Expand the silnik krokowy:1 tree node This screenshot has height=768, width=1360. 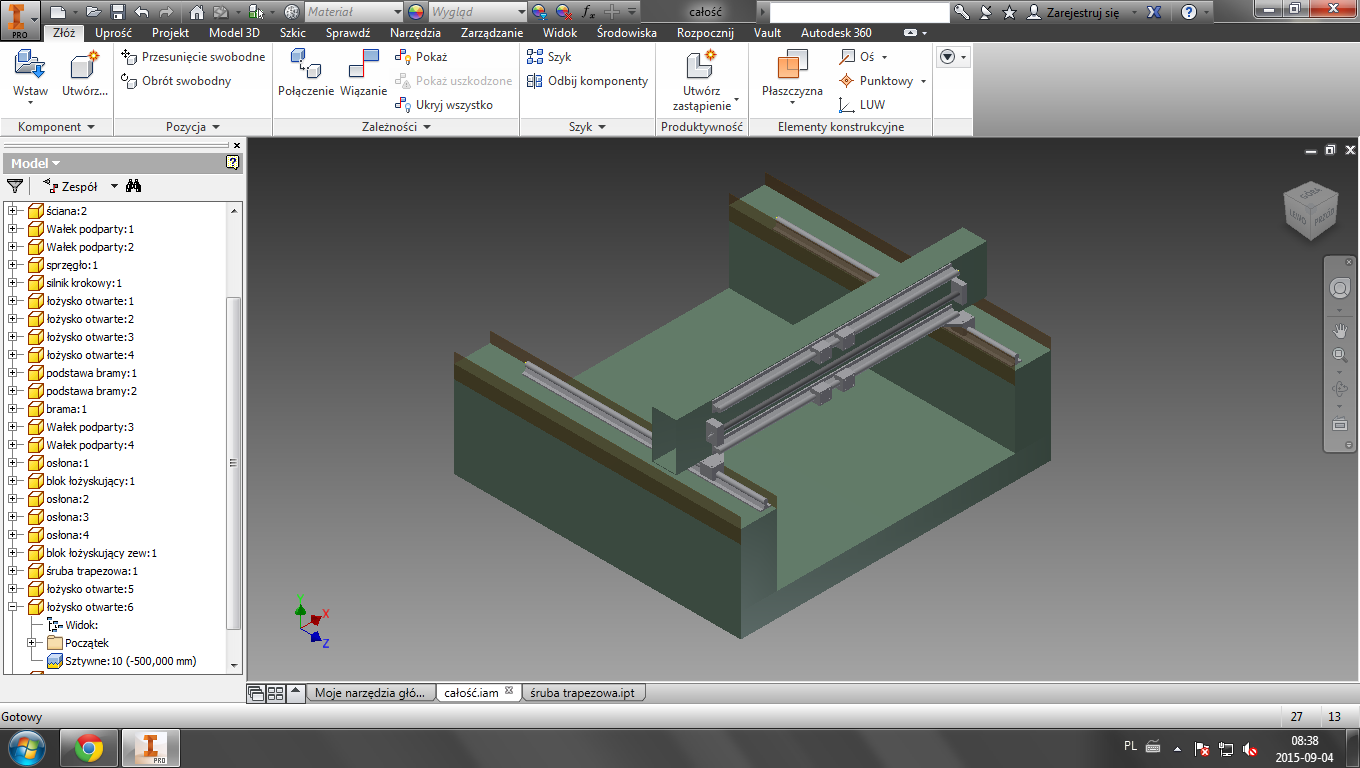coord(13,283)
